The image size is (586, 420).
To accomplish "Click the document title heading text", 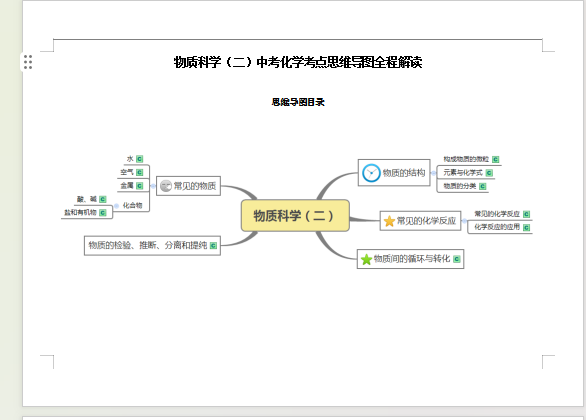I will (298, 62).
